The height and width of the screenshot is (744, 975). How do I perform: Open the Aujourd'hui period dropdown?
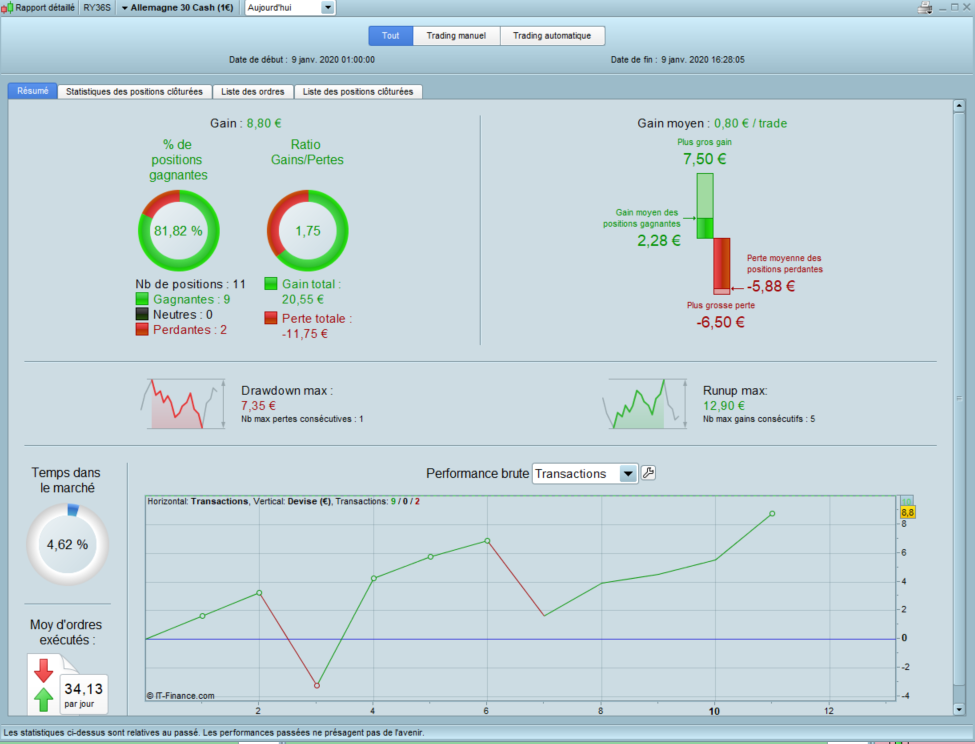pos(290,7)
